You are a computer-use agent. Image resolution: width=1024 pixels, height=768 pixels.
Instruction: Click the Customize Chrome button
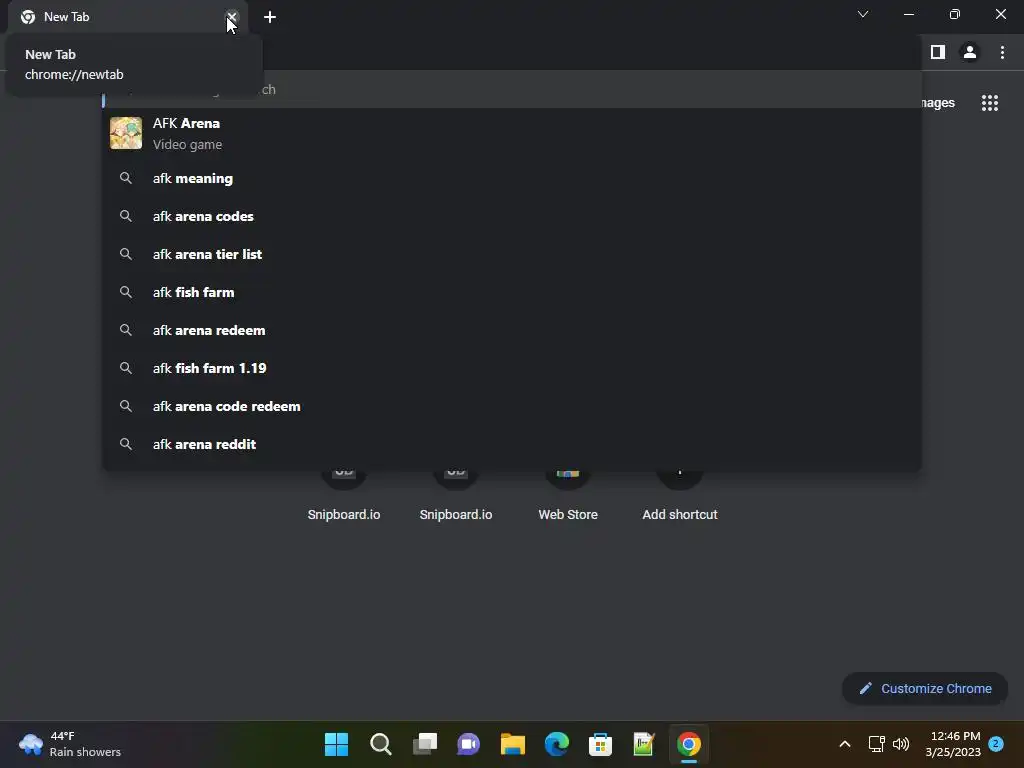(925, 688)
